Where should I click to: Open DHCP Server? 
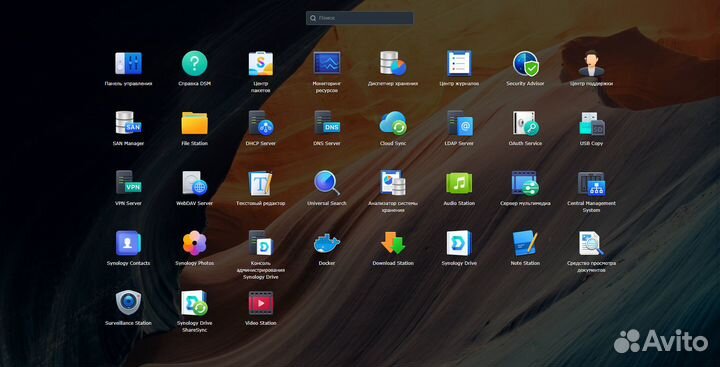click(260, 123)
